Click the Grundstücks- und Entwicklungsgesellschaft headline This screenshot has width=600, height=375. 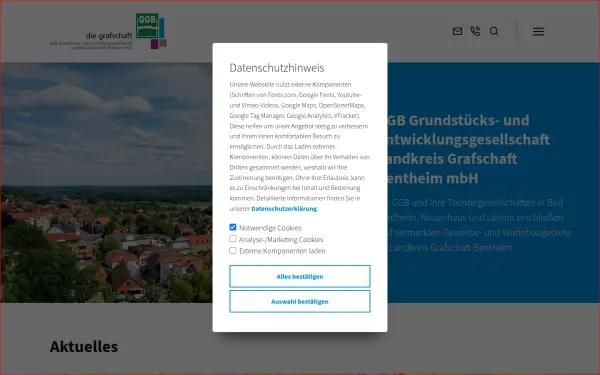(468, 149)
